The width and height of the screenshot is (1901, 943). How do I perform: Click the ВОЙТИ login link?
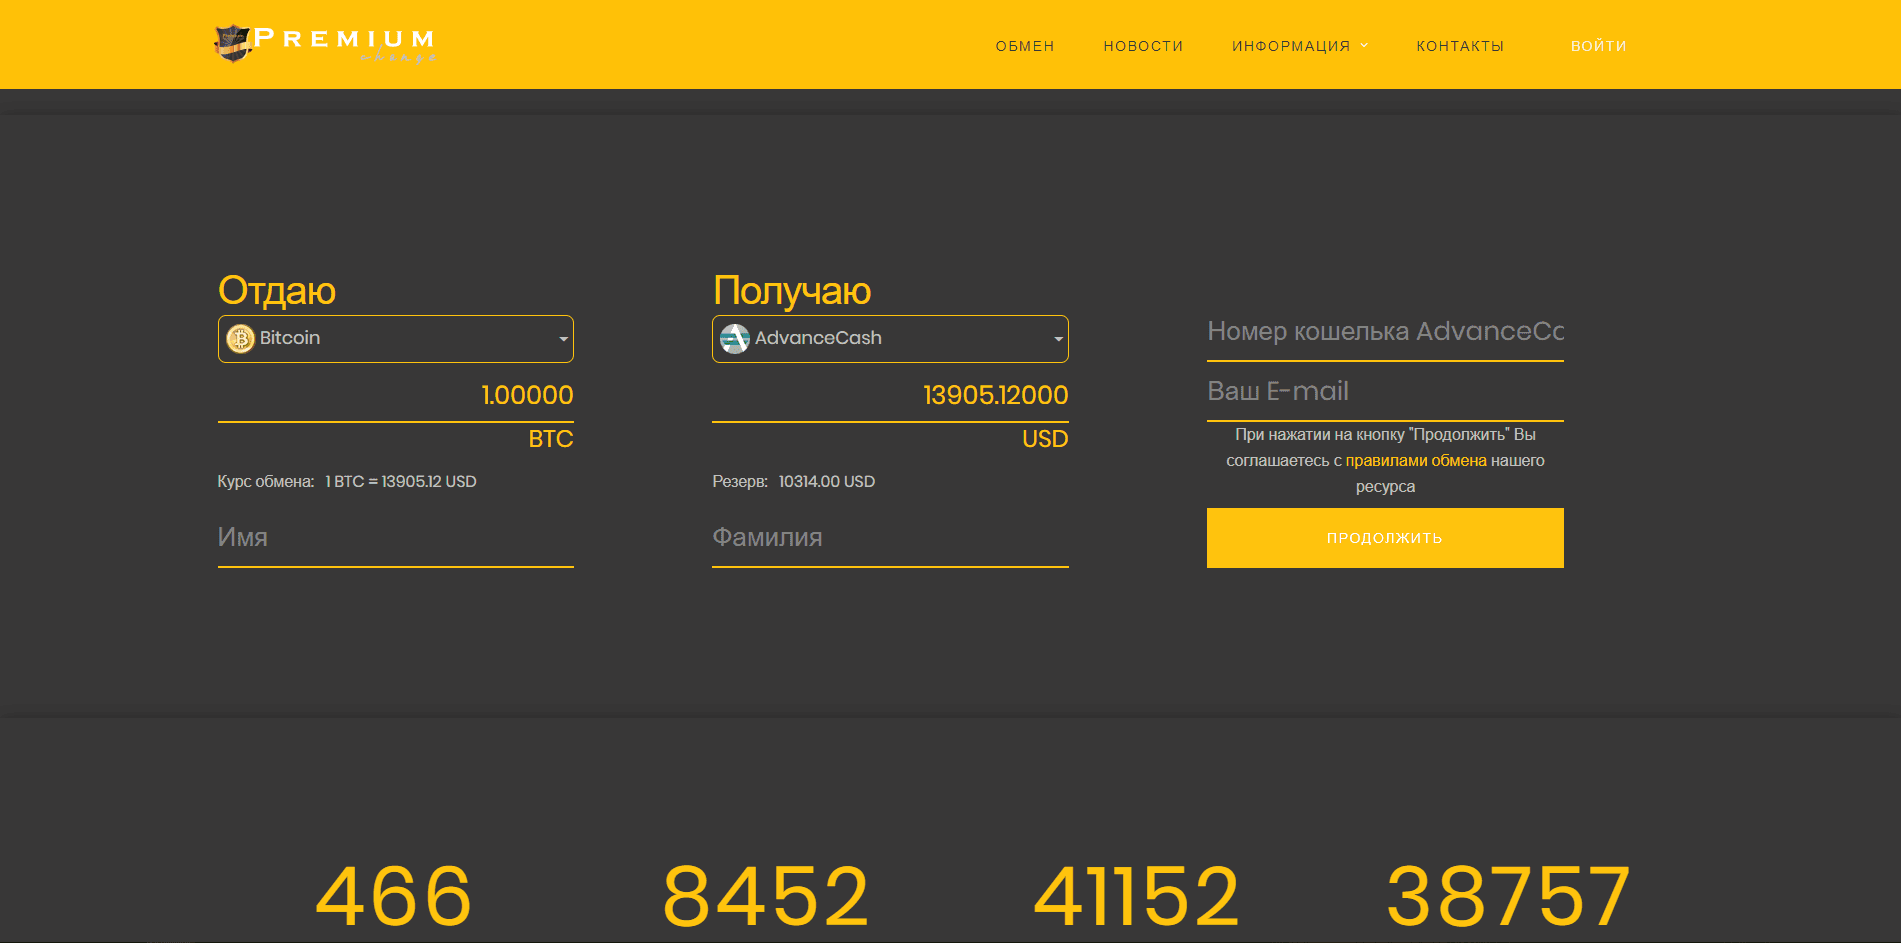(1598, 46)
